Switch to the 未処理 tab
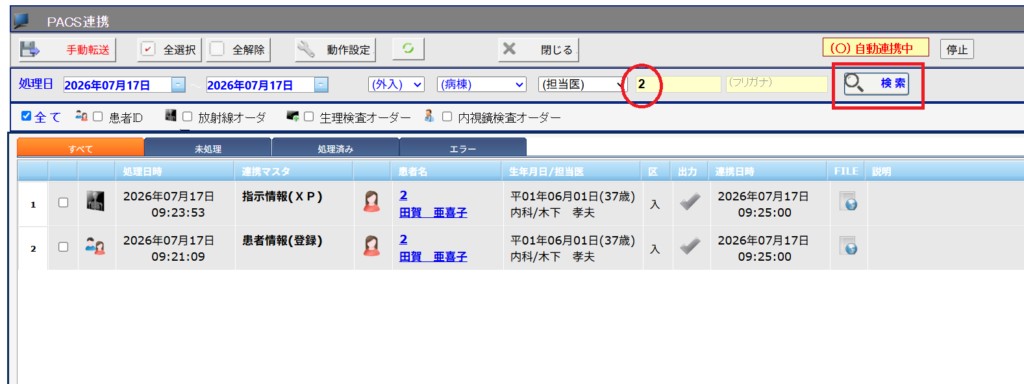Image resolution: width=1024 pixels, height=384 pixels. click(208, 148)
